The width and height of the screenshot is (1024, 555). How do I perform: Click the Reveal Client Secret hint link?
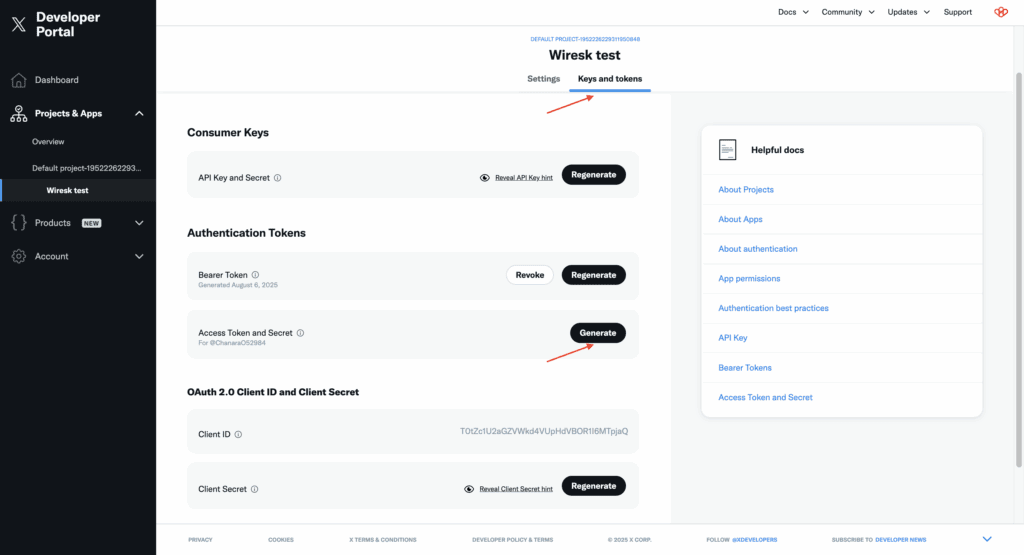[516, 489]
